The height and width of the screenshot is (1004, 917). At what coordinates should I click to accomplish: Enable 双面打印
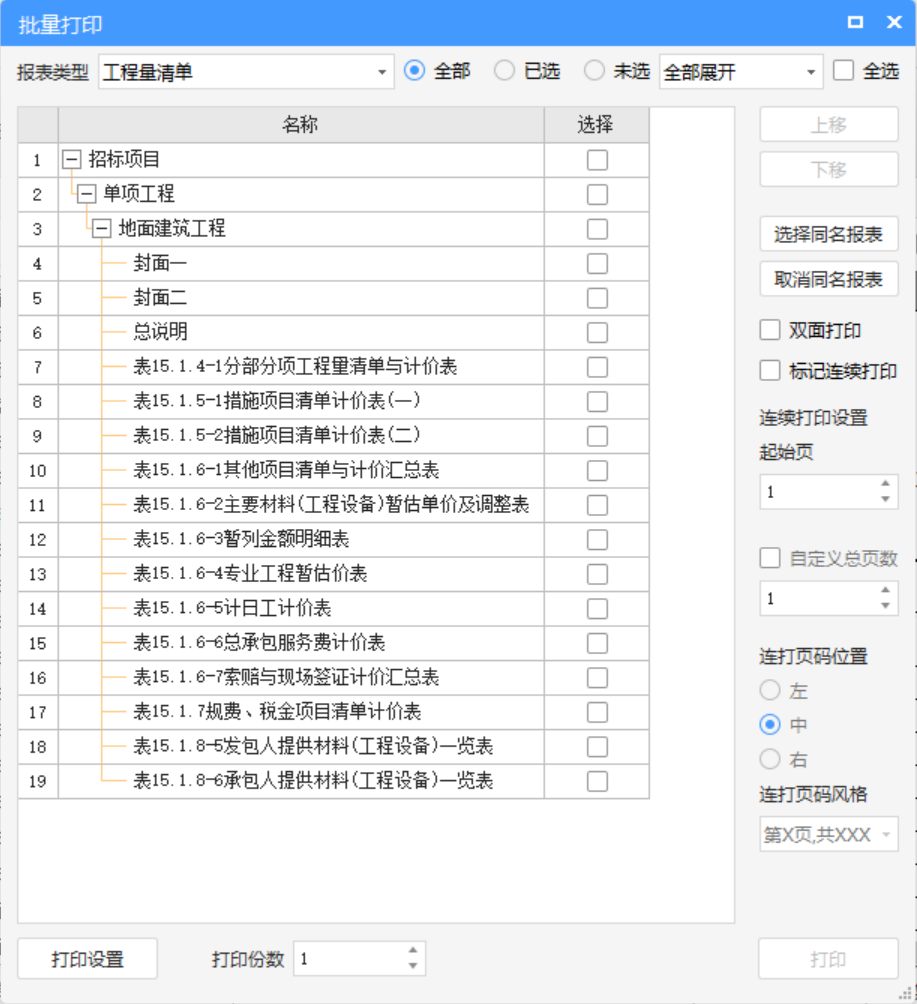pyautogui.click(x=770, y=329)
